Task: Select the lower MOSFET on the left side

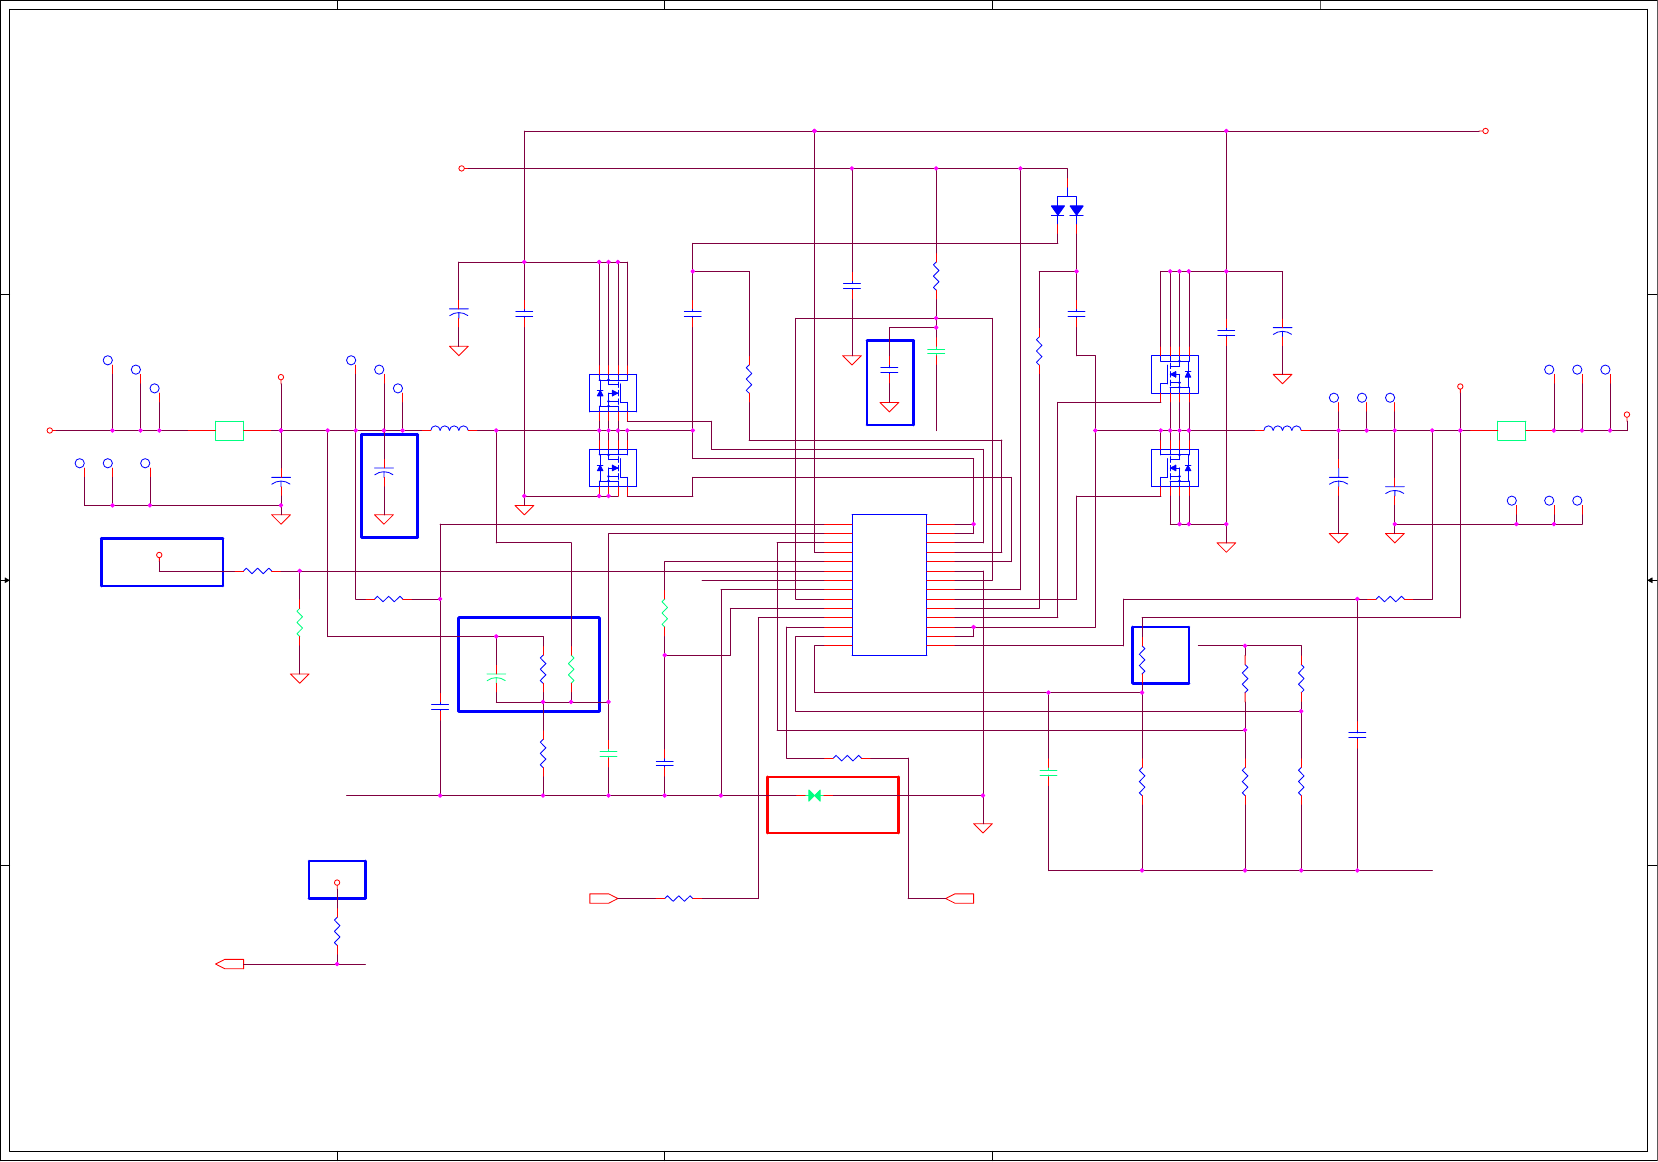Action: (x=613, y=468)
